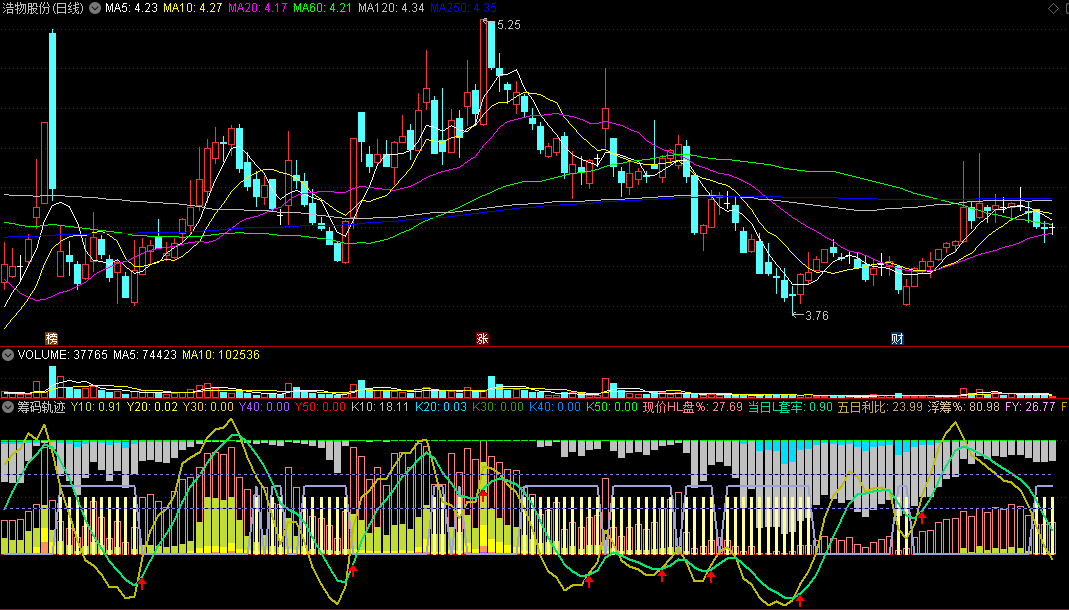The image size is (1069, 610).
Task: Click the K50: 0.00 value
Action: pyautogui.click(x=612, y=407)
